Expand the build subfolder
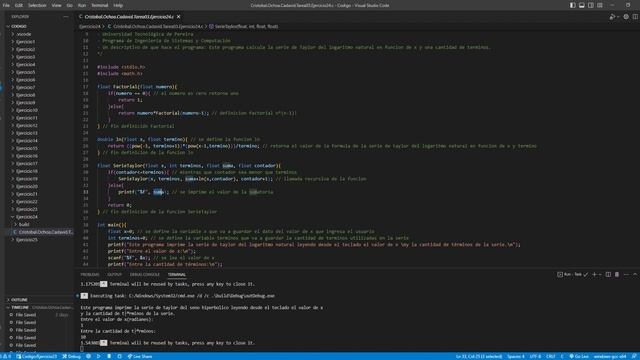640x360 pixels. tap(24, 224)
